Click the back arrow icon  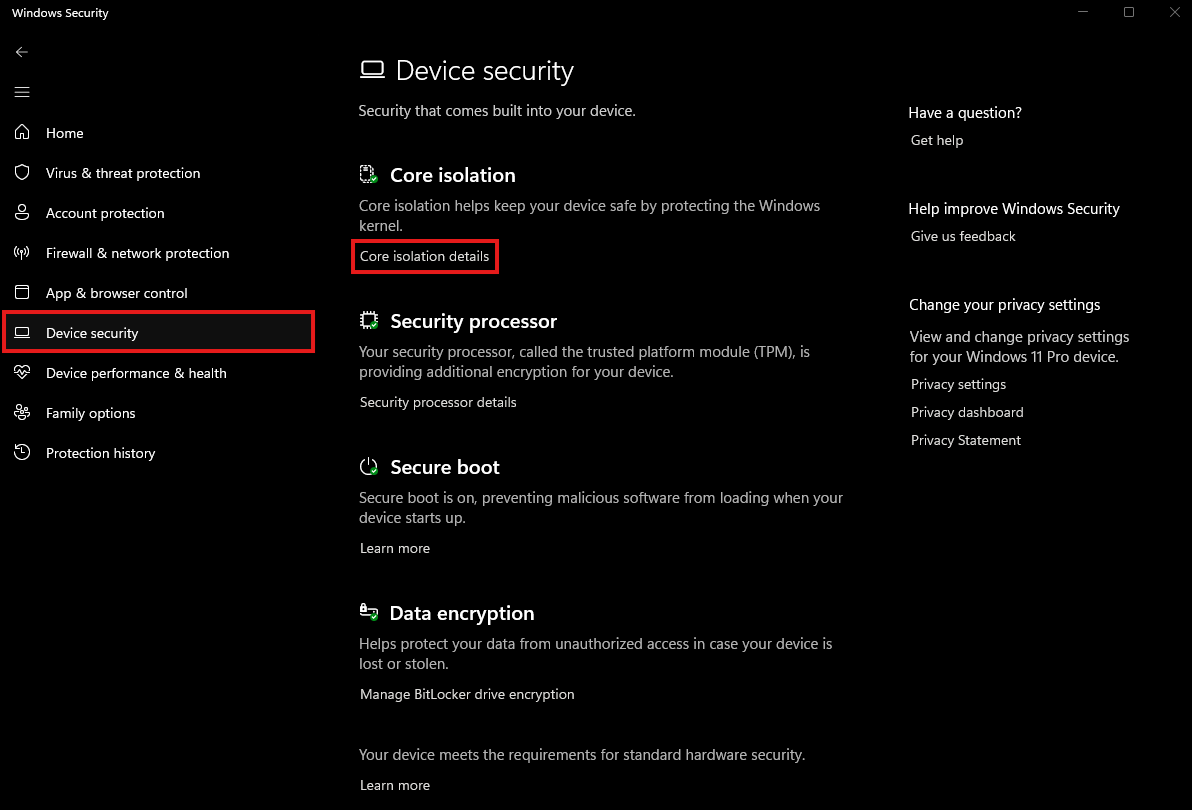pyautogui.click(x=22, y=52)
